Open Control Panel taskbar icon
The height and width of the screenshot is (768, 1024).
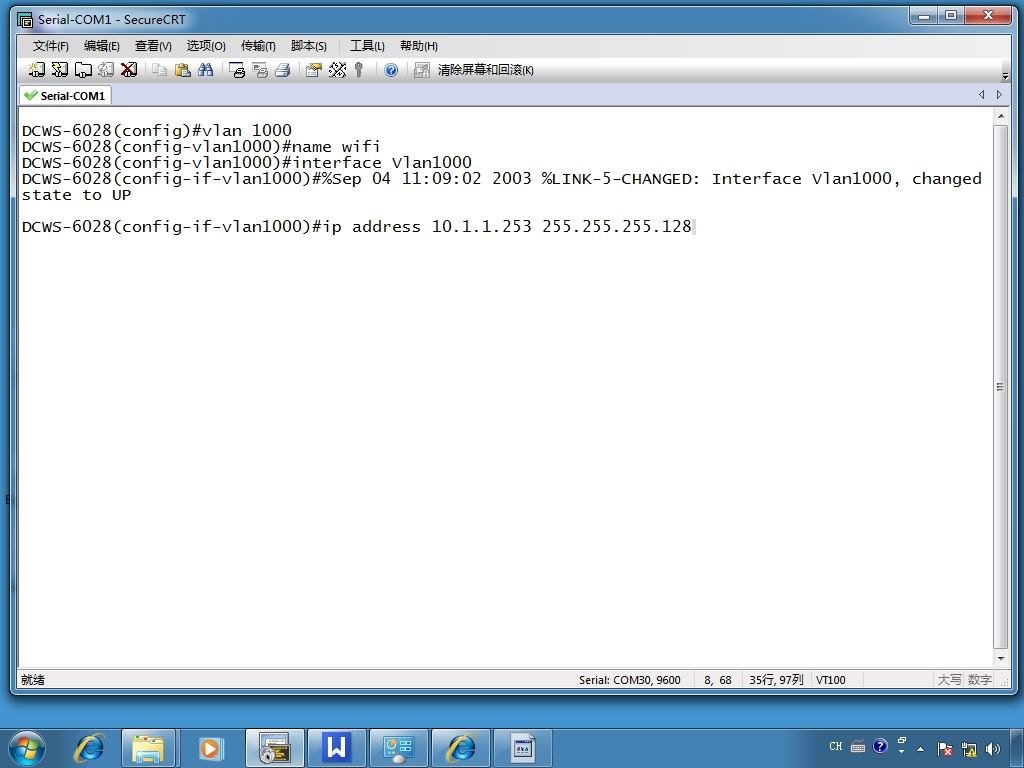pos(398,748)
